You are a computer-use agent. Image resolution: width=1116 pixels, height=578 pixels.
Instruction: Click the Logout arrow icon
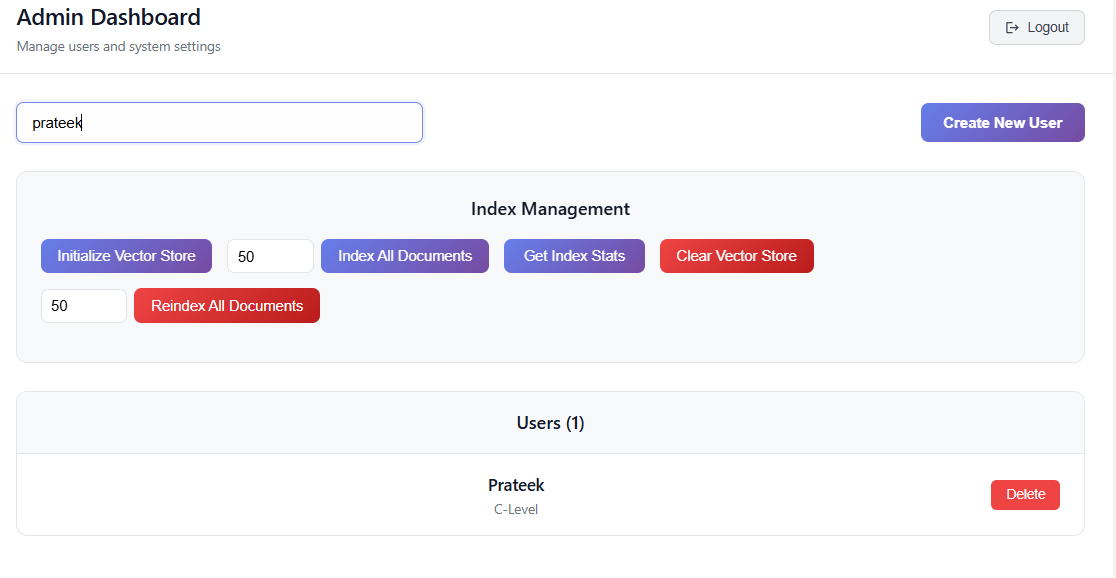pyautogui.click(x=1011, y=28)
